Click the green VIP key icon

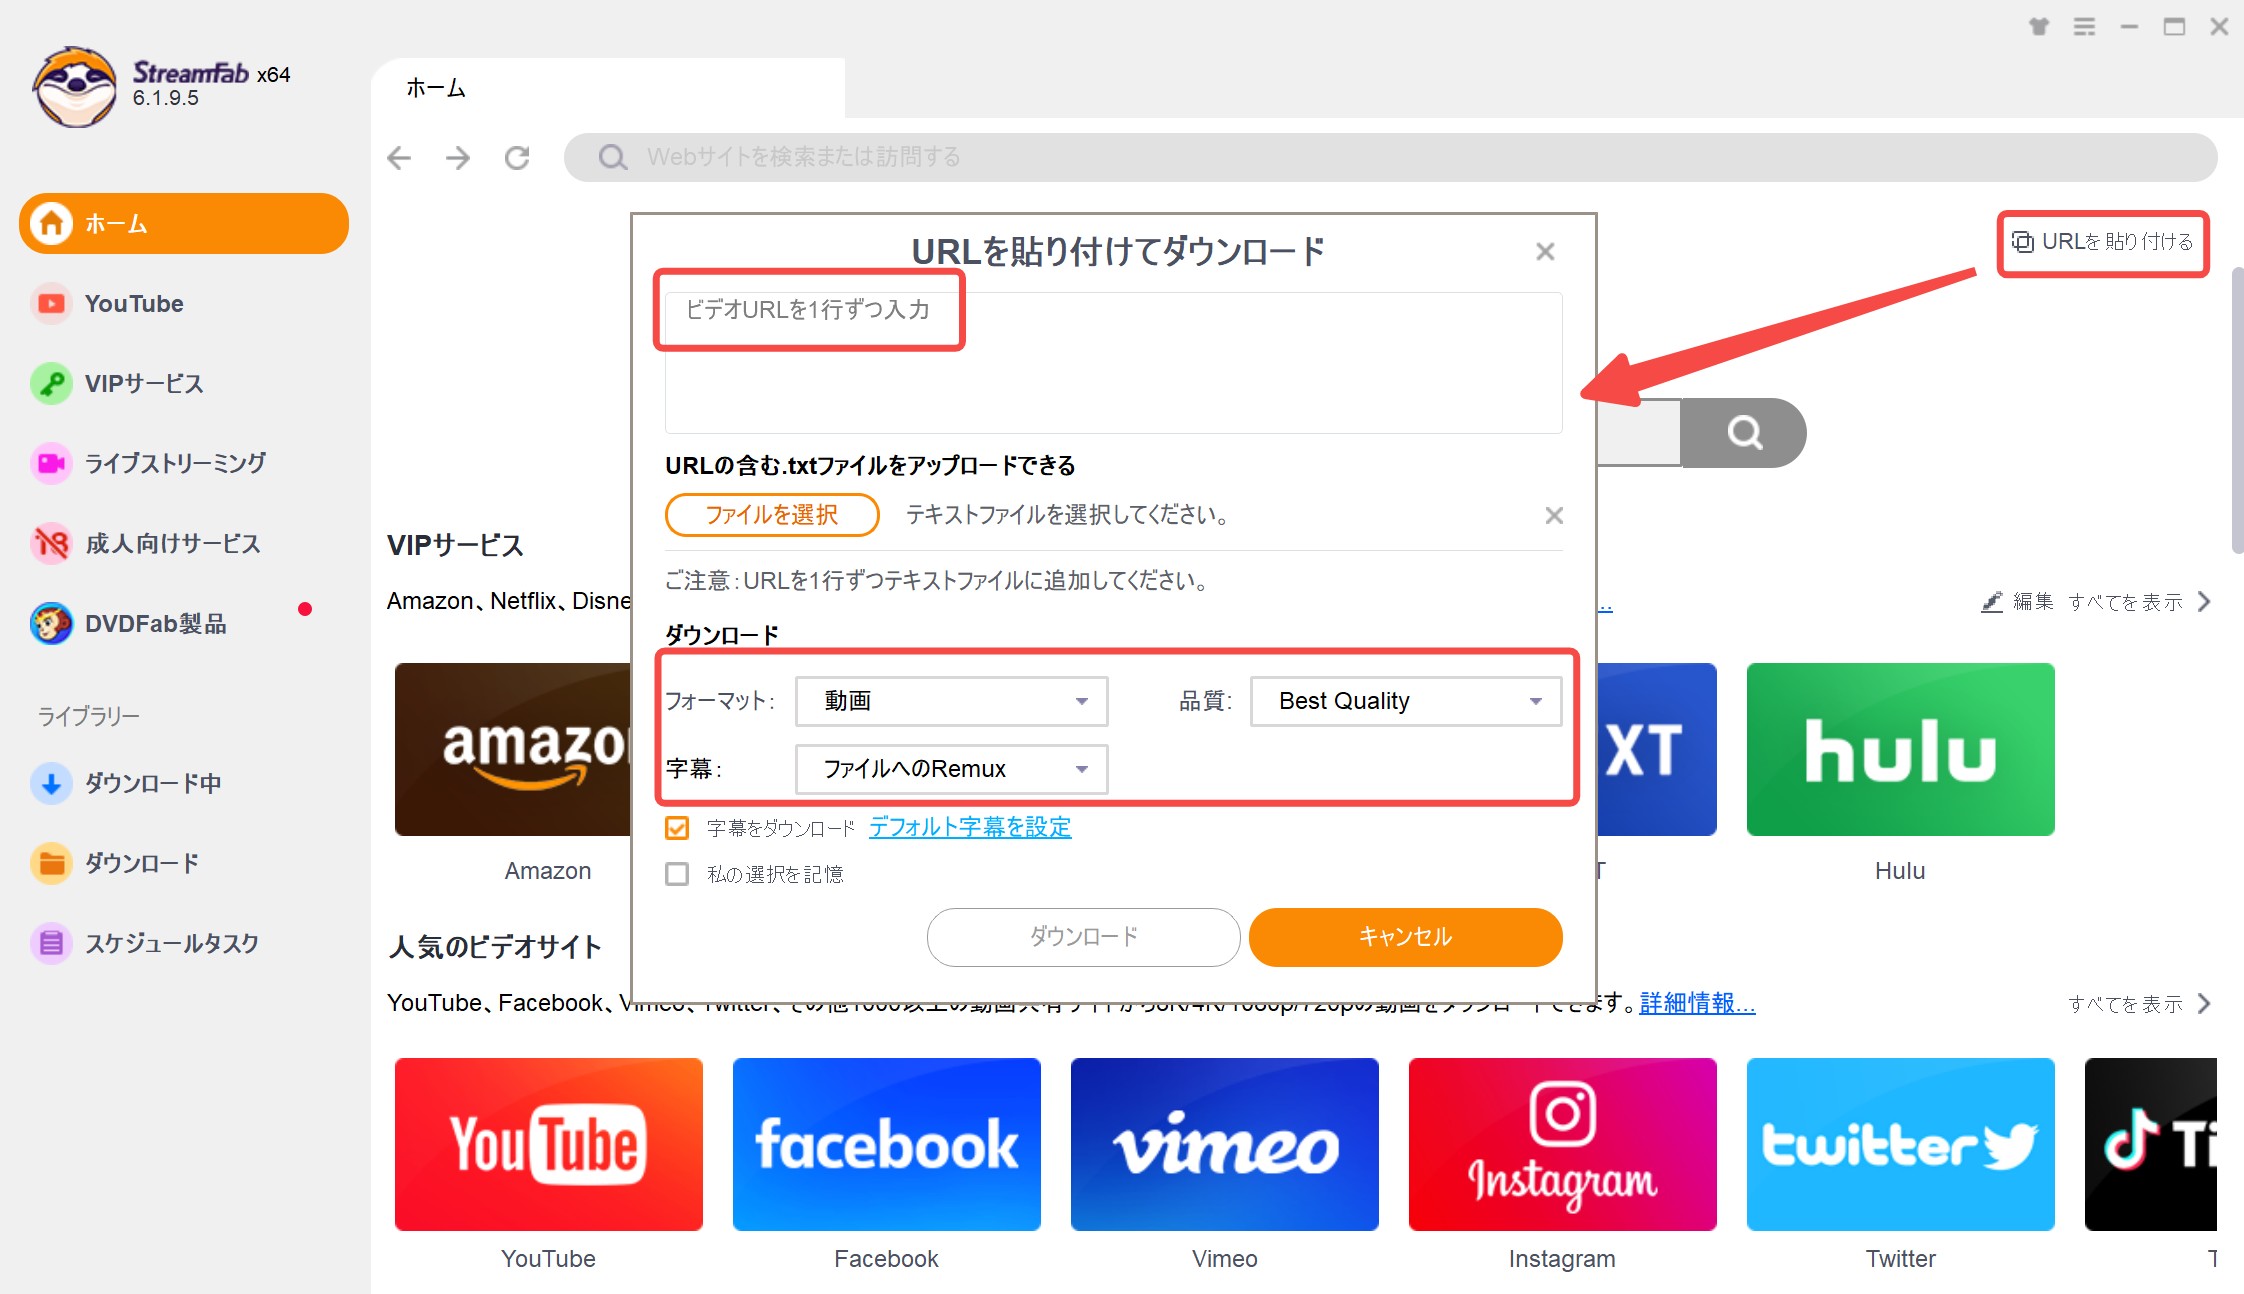pos(51,383)
